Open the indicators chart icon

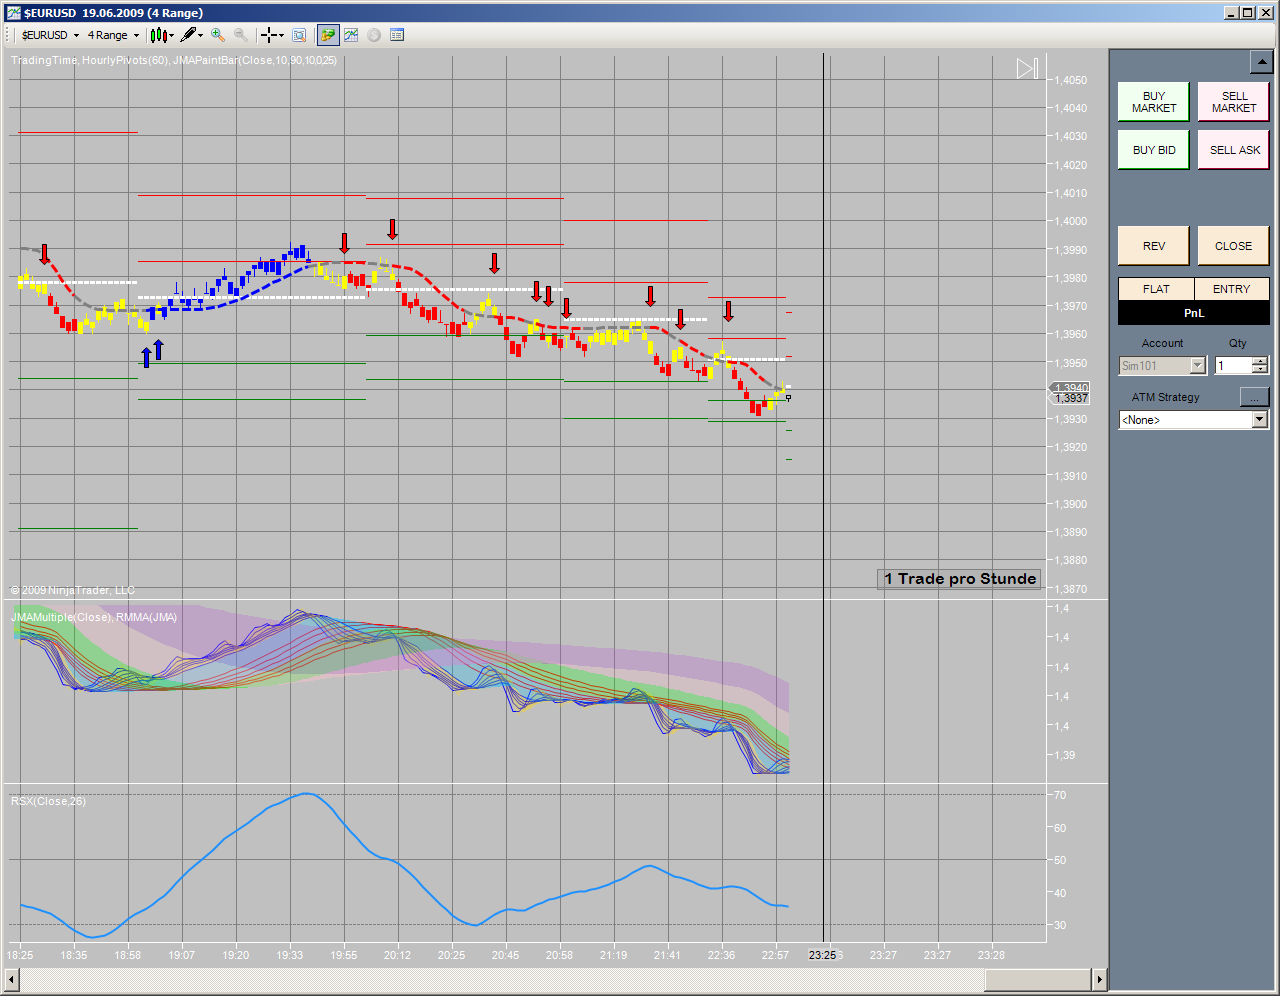pyautogui.click(x=351, y=35)
